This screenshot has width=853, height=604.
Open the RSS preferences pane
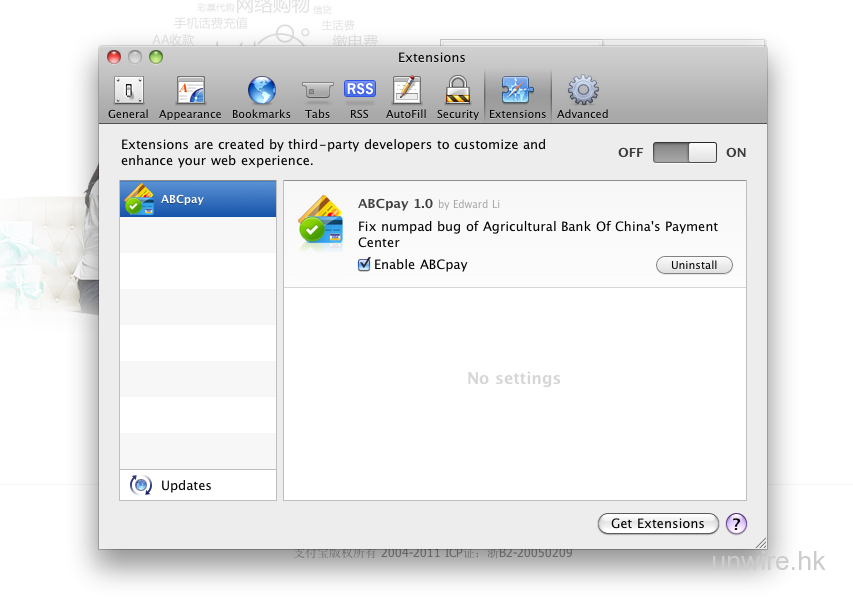[359, 97]
